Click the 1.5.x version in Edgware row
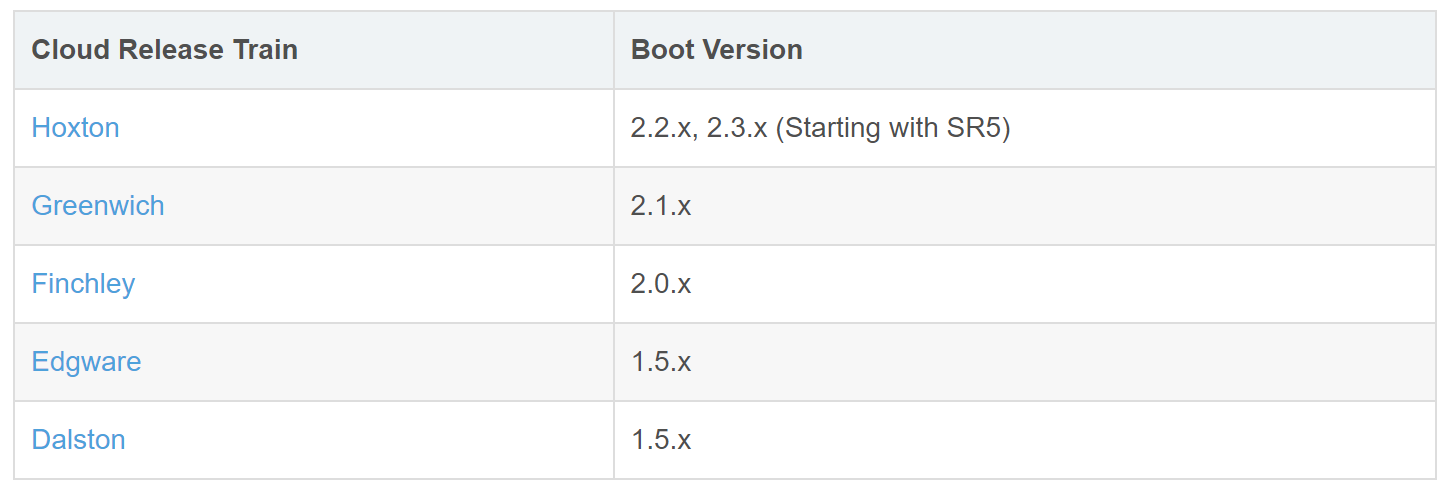The height and width of the screenshot is (498, 1454). pos(661,362)
